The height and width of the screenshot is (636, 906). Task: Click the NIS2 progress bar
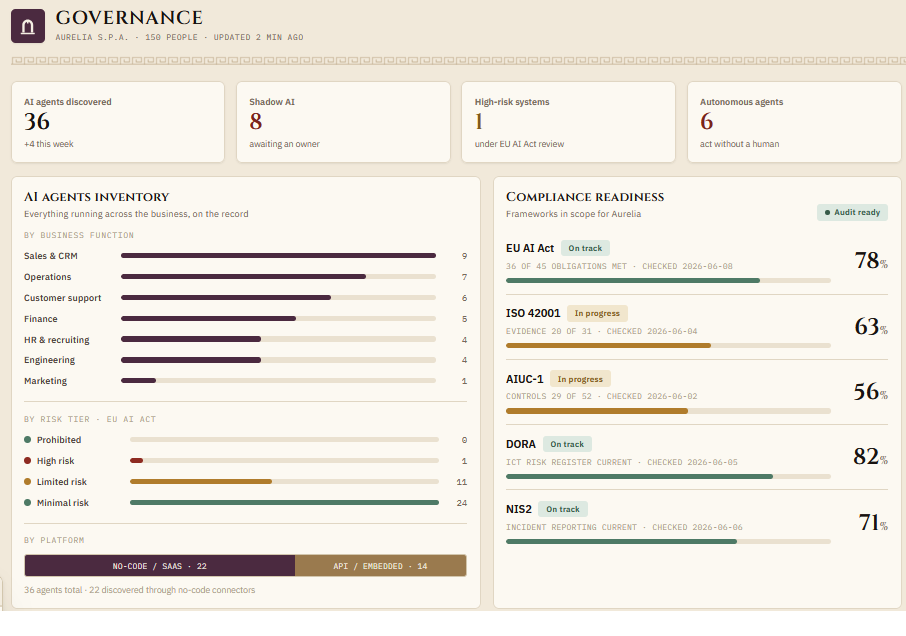pyautogui.click(x=668, y=542)
